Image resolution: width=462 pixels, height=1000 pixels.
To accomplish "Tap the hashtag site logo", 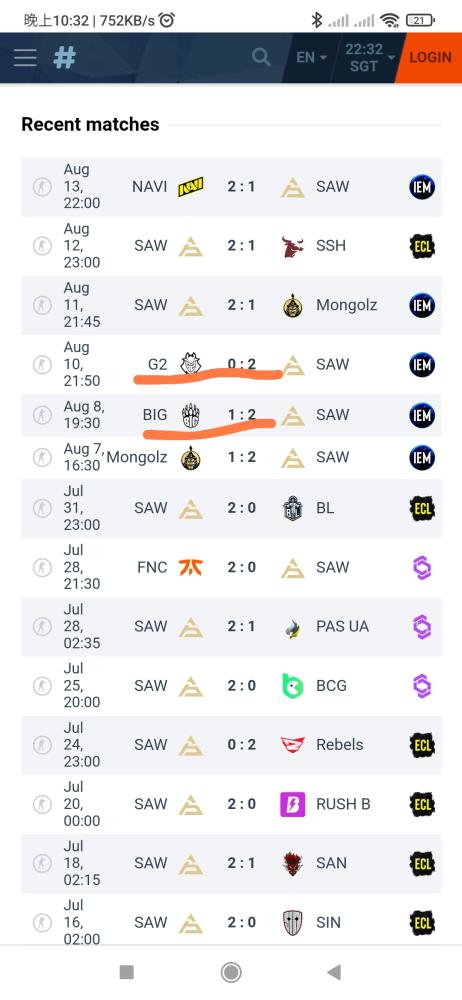I will pyautogui.click(x=64, y=57).
